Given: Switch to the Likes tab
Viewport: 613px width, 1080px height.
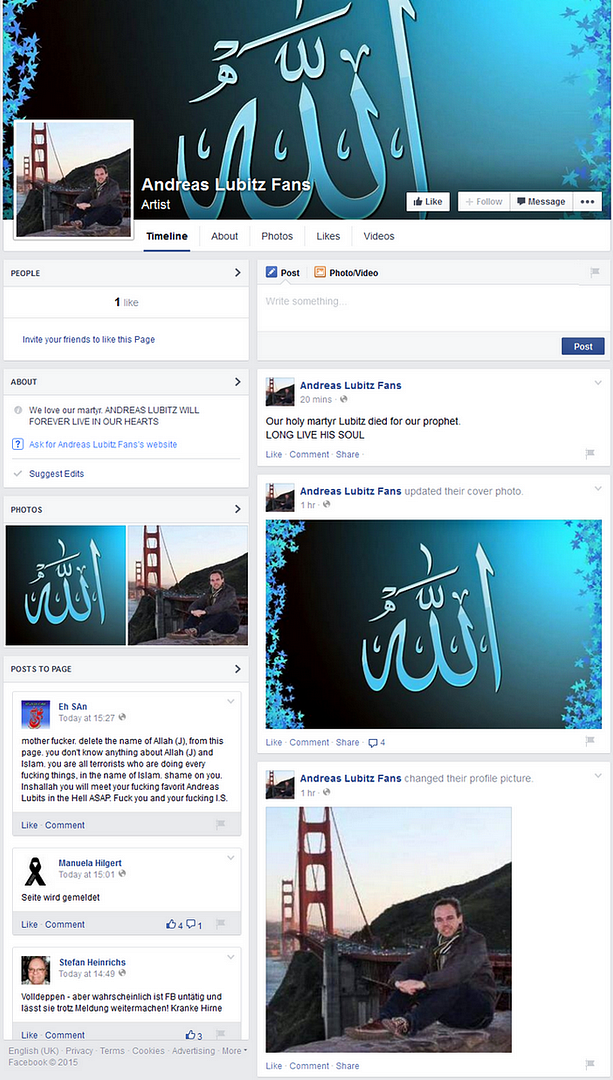Looking at the screenshot, I should pyautogui.click(x=328, y=236).
